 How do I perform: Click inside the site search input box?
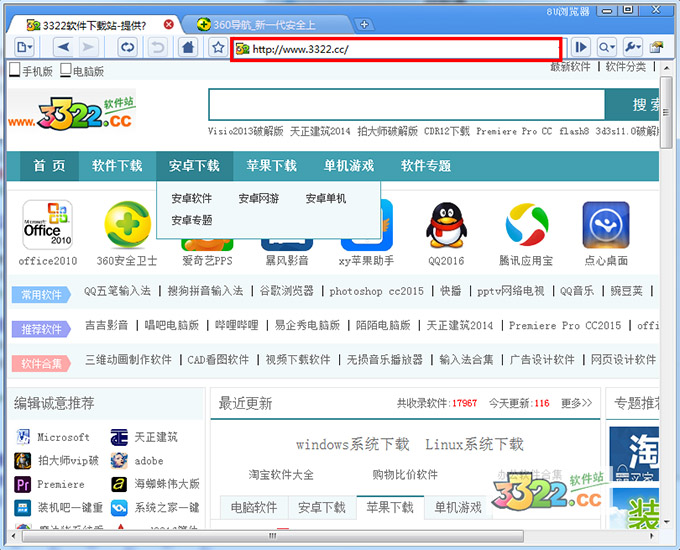407,105
